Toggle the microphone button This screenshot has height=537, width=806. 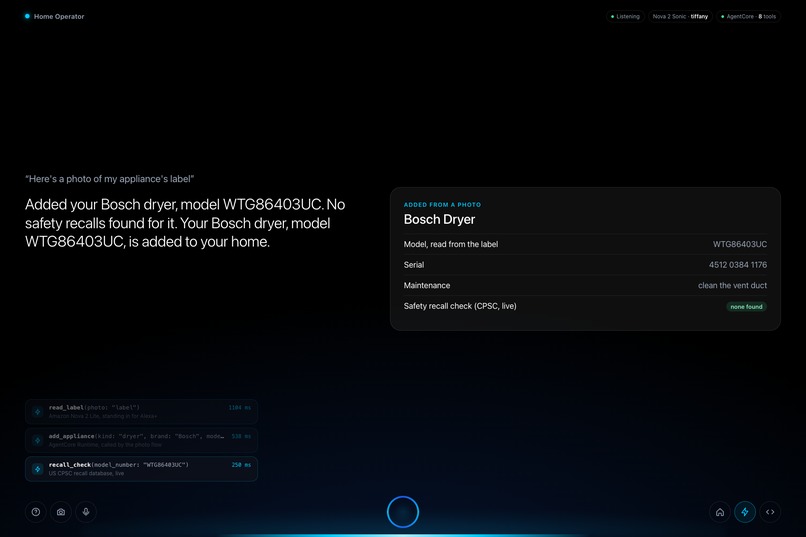pos(86,512)
